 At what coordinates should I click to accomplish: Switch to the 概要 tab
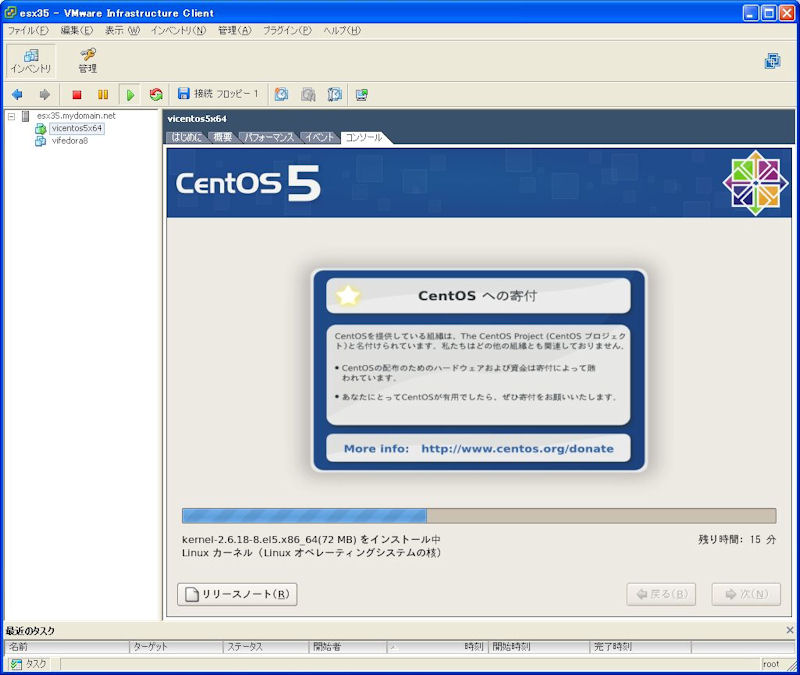click(222, 137)
